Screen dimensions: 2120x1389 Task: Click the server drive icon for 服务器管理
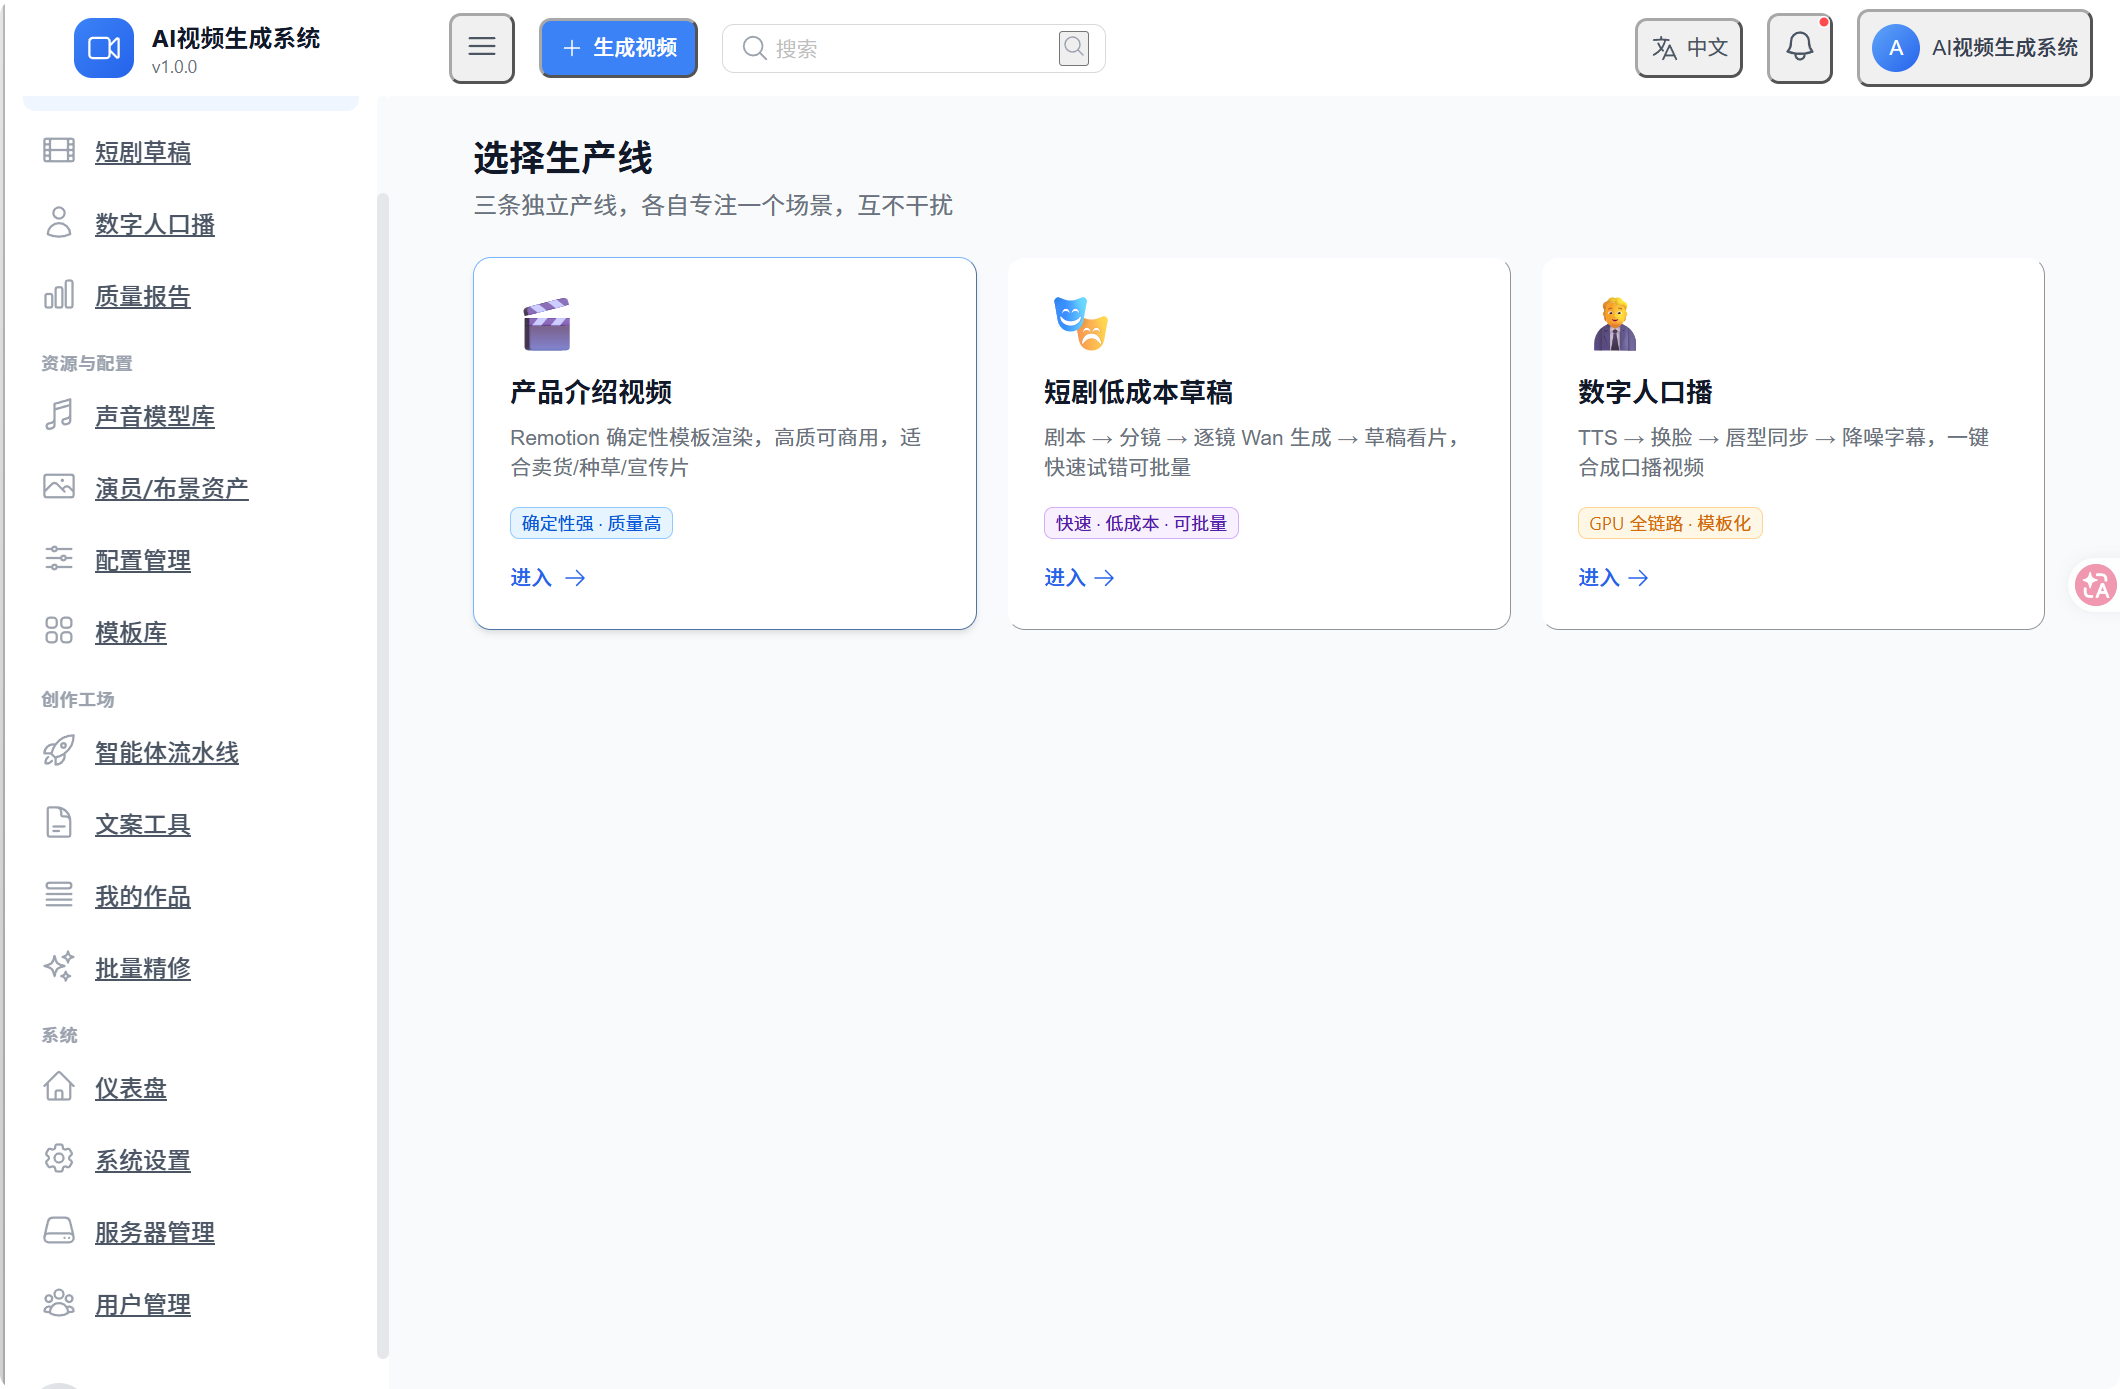pyautogui.click(x=59, y=1231)
